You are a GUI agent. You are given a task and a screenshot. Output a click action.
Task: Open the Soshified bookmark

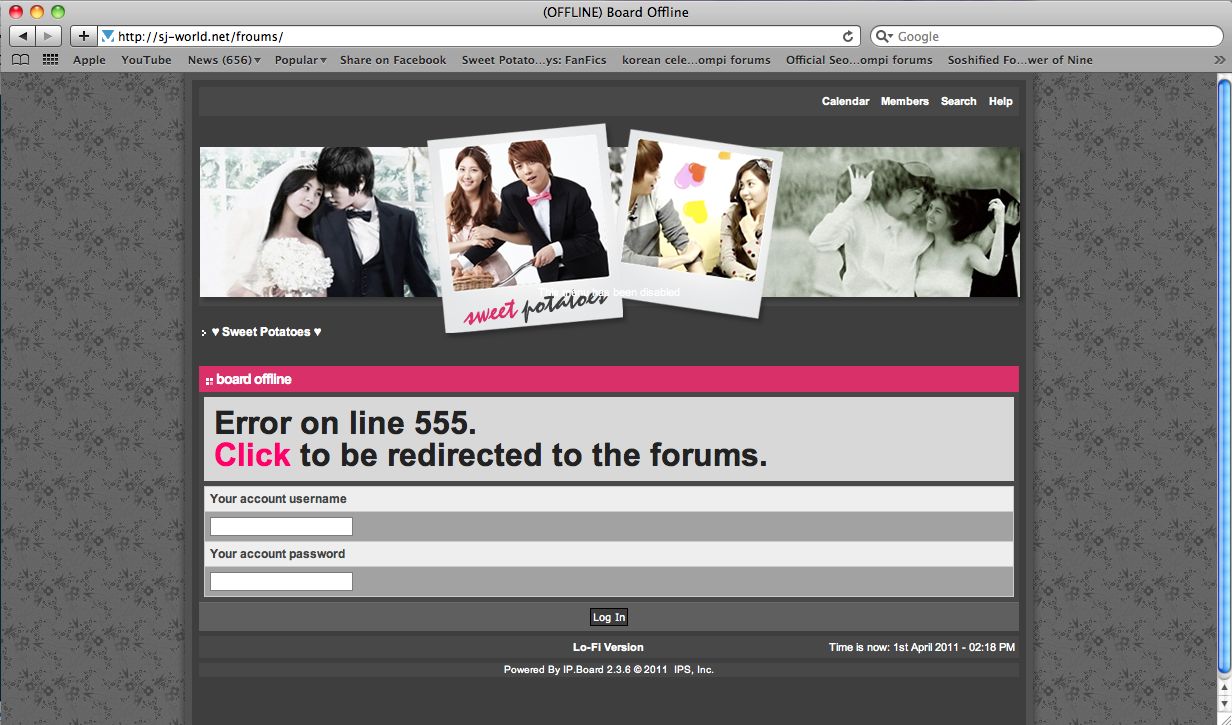tap(1020, 60)
